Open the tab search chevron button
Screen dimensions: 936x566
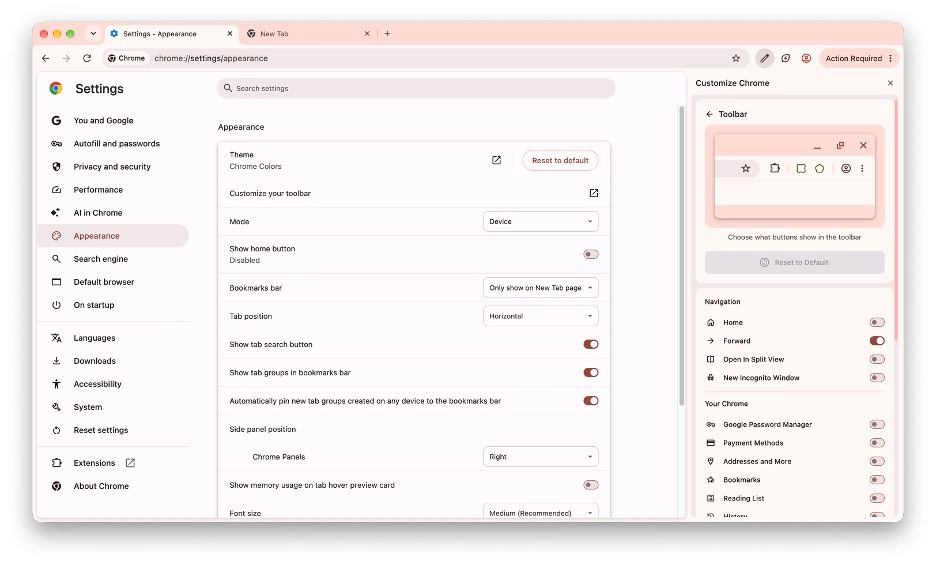[x=93, y=33]
